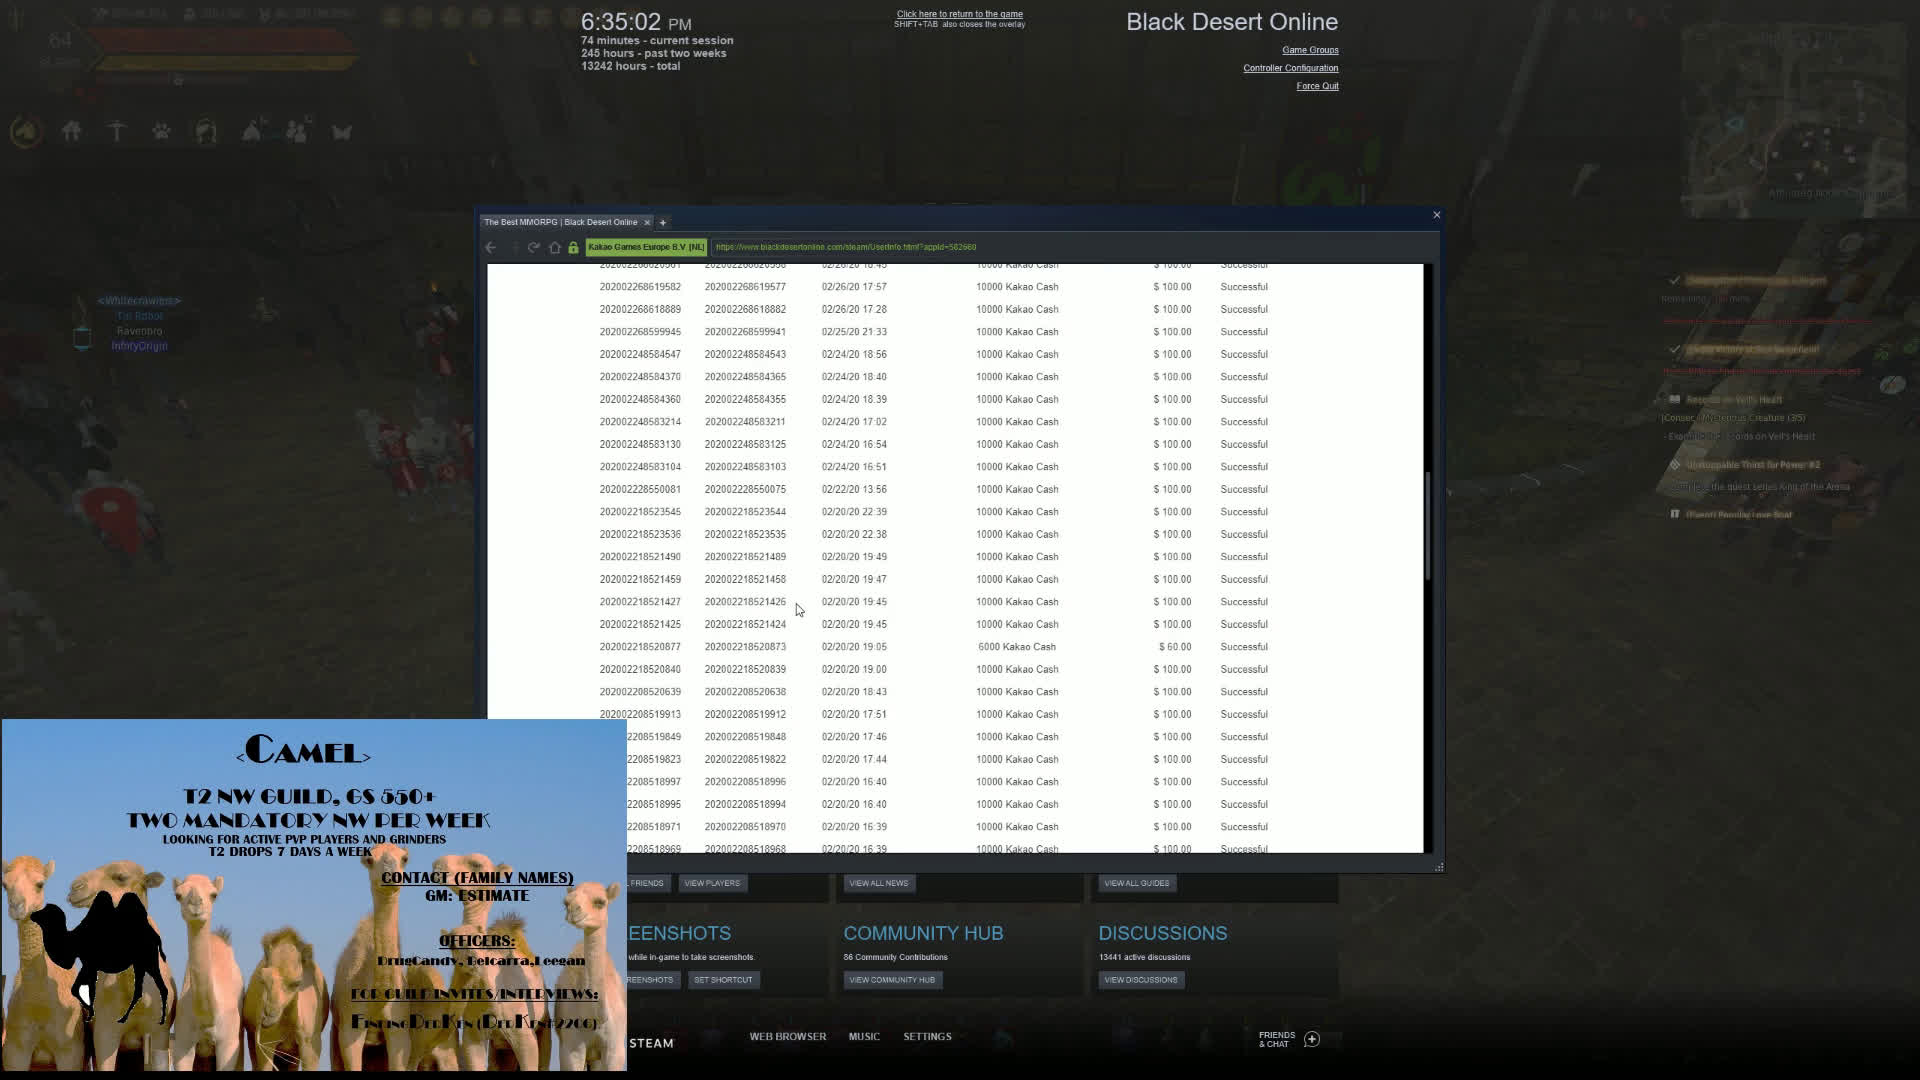Close the Black Desert Online tab

tap(647, 222)
